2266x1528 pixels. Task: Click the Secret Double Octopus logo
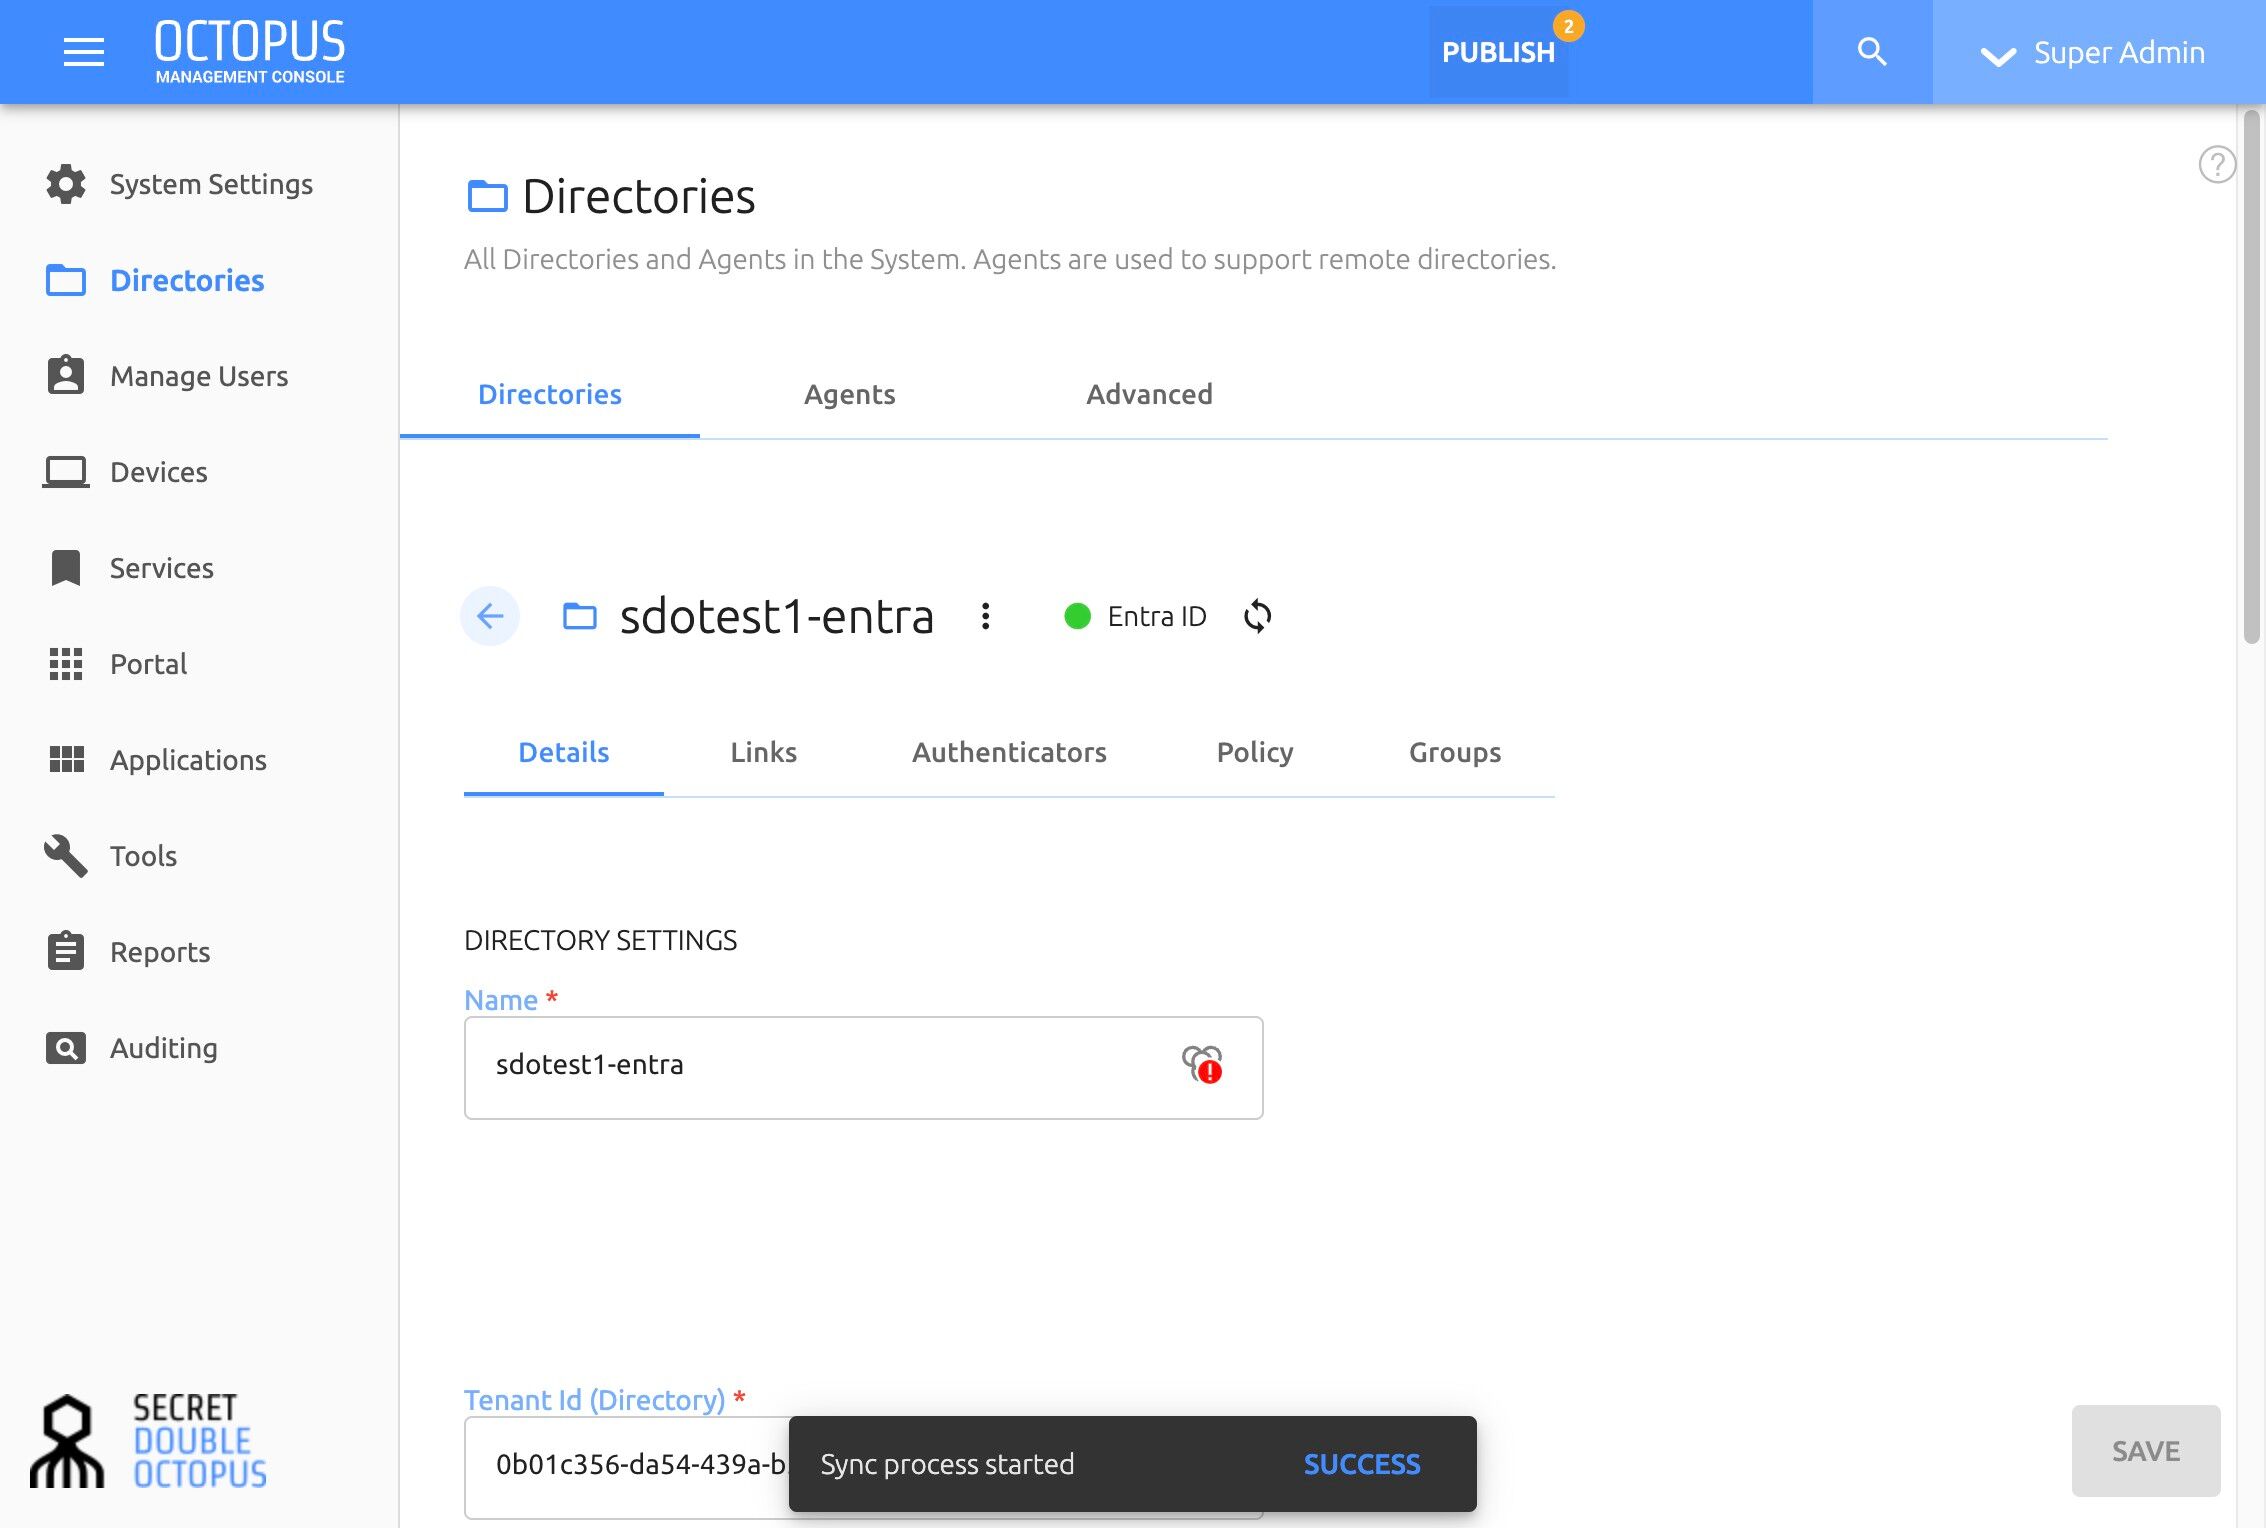pos(150,1441)
